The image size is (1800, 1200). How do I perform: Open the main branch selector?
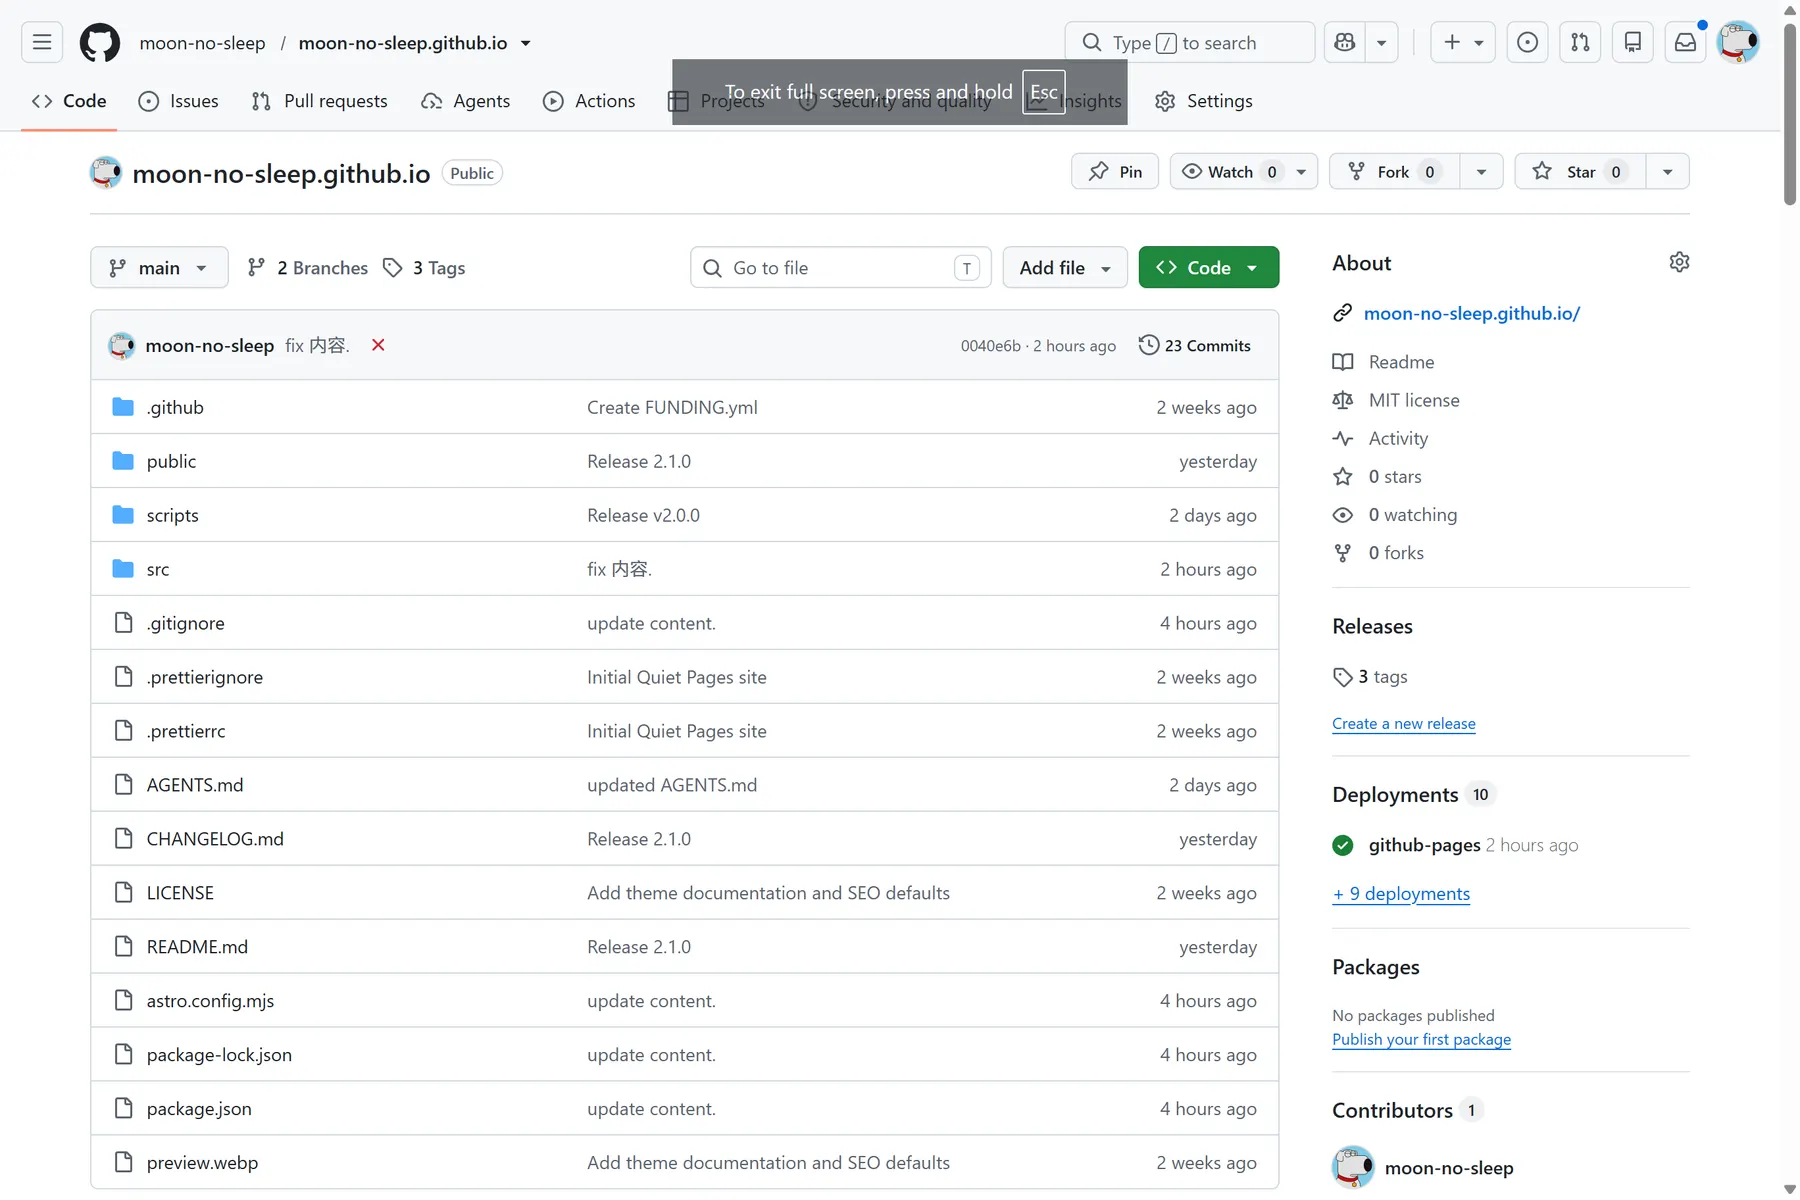[159, 267]
